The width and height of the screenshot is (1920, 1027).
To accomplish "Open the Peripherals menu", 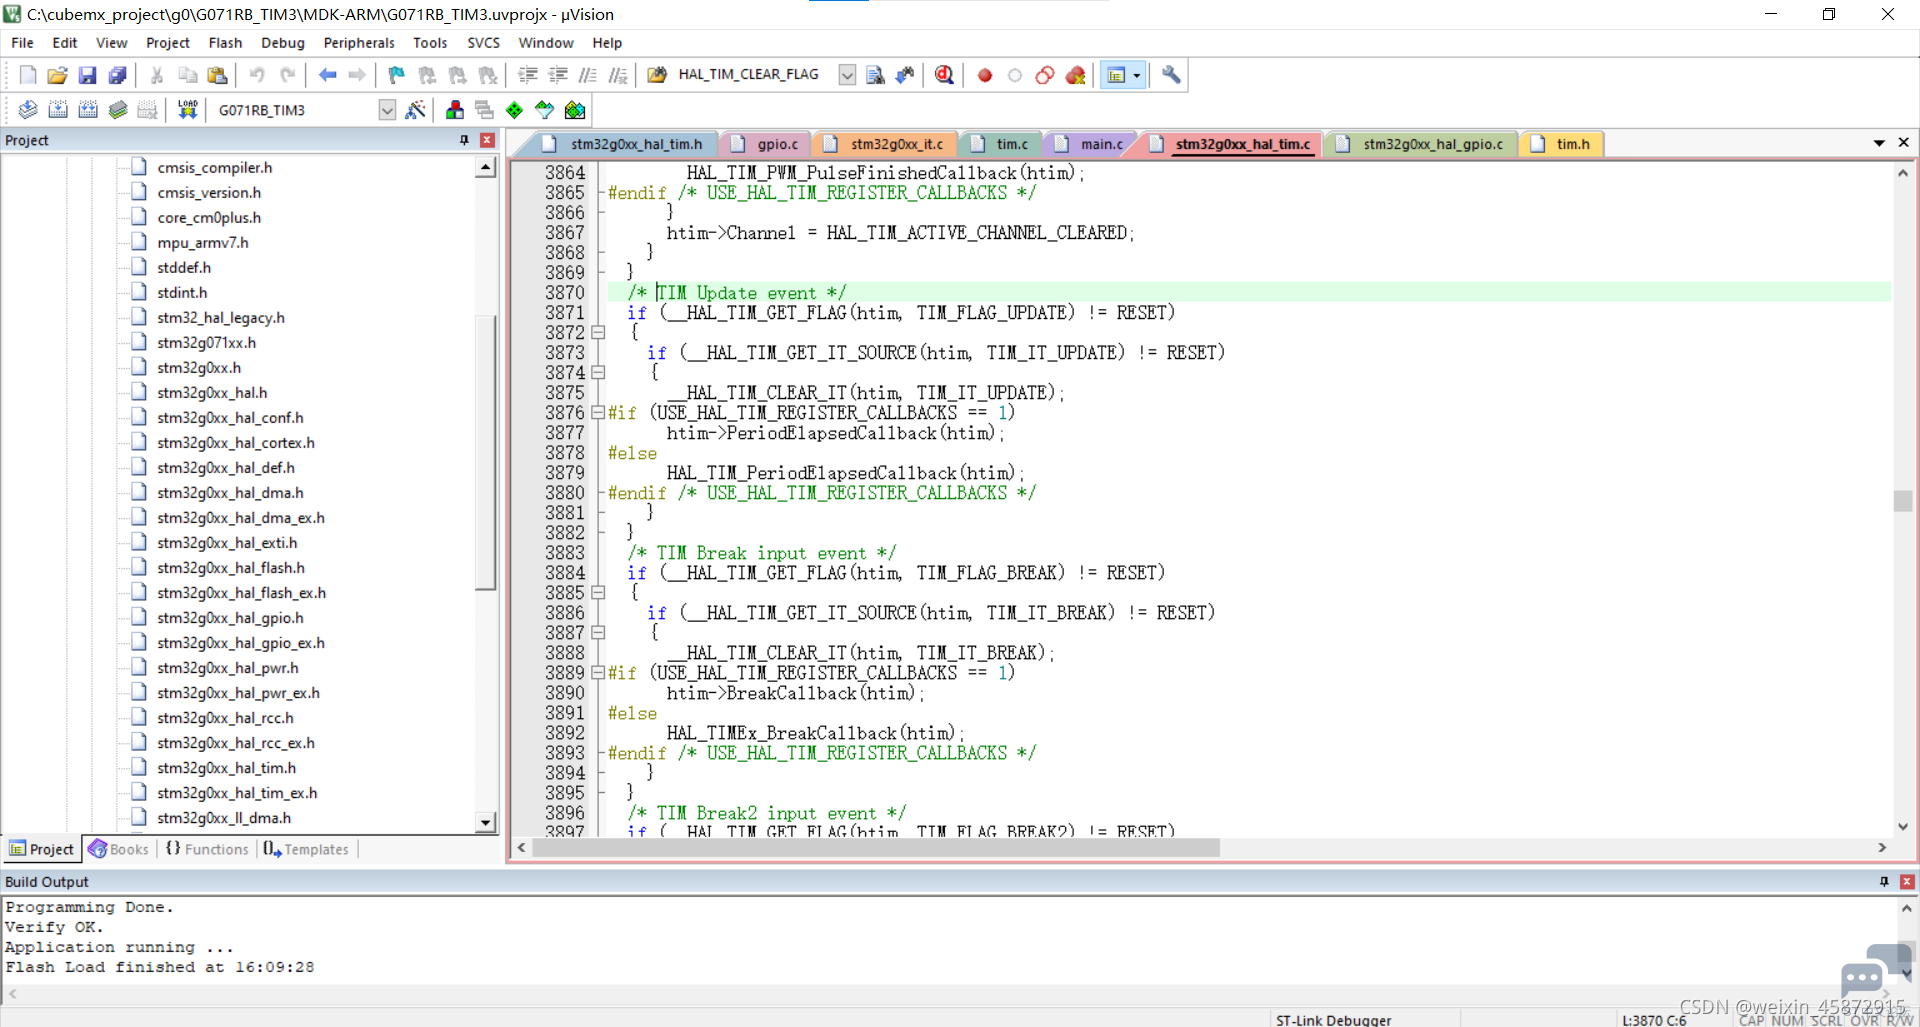I will coord(359,43).
